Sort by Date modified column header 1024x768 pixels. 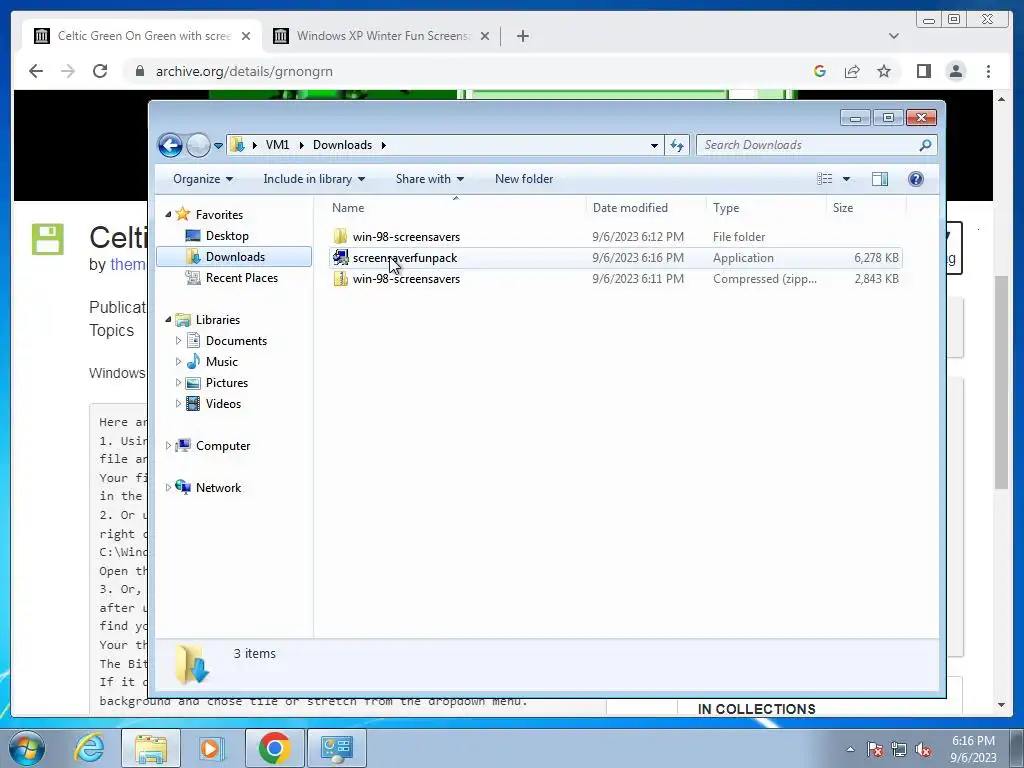tap(646, 208)
